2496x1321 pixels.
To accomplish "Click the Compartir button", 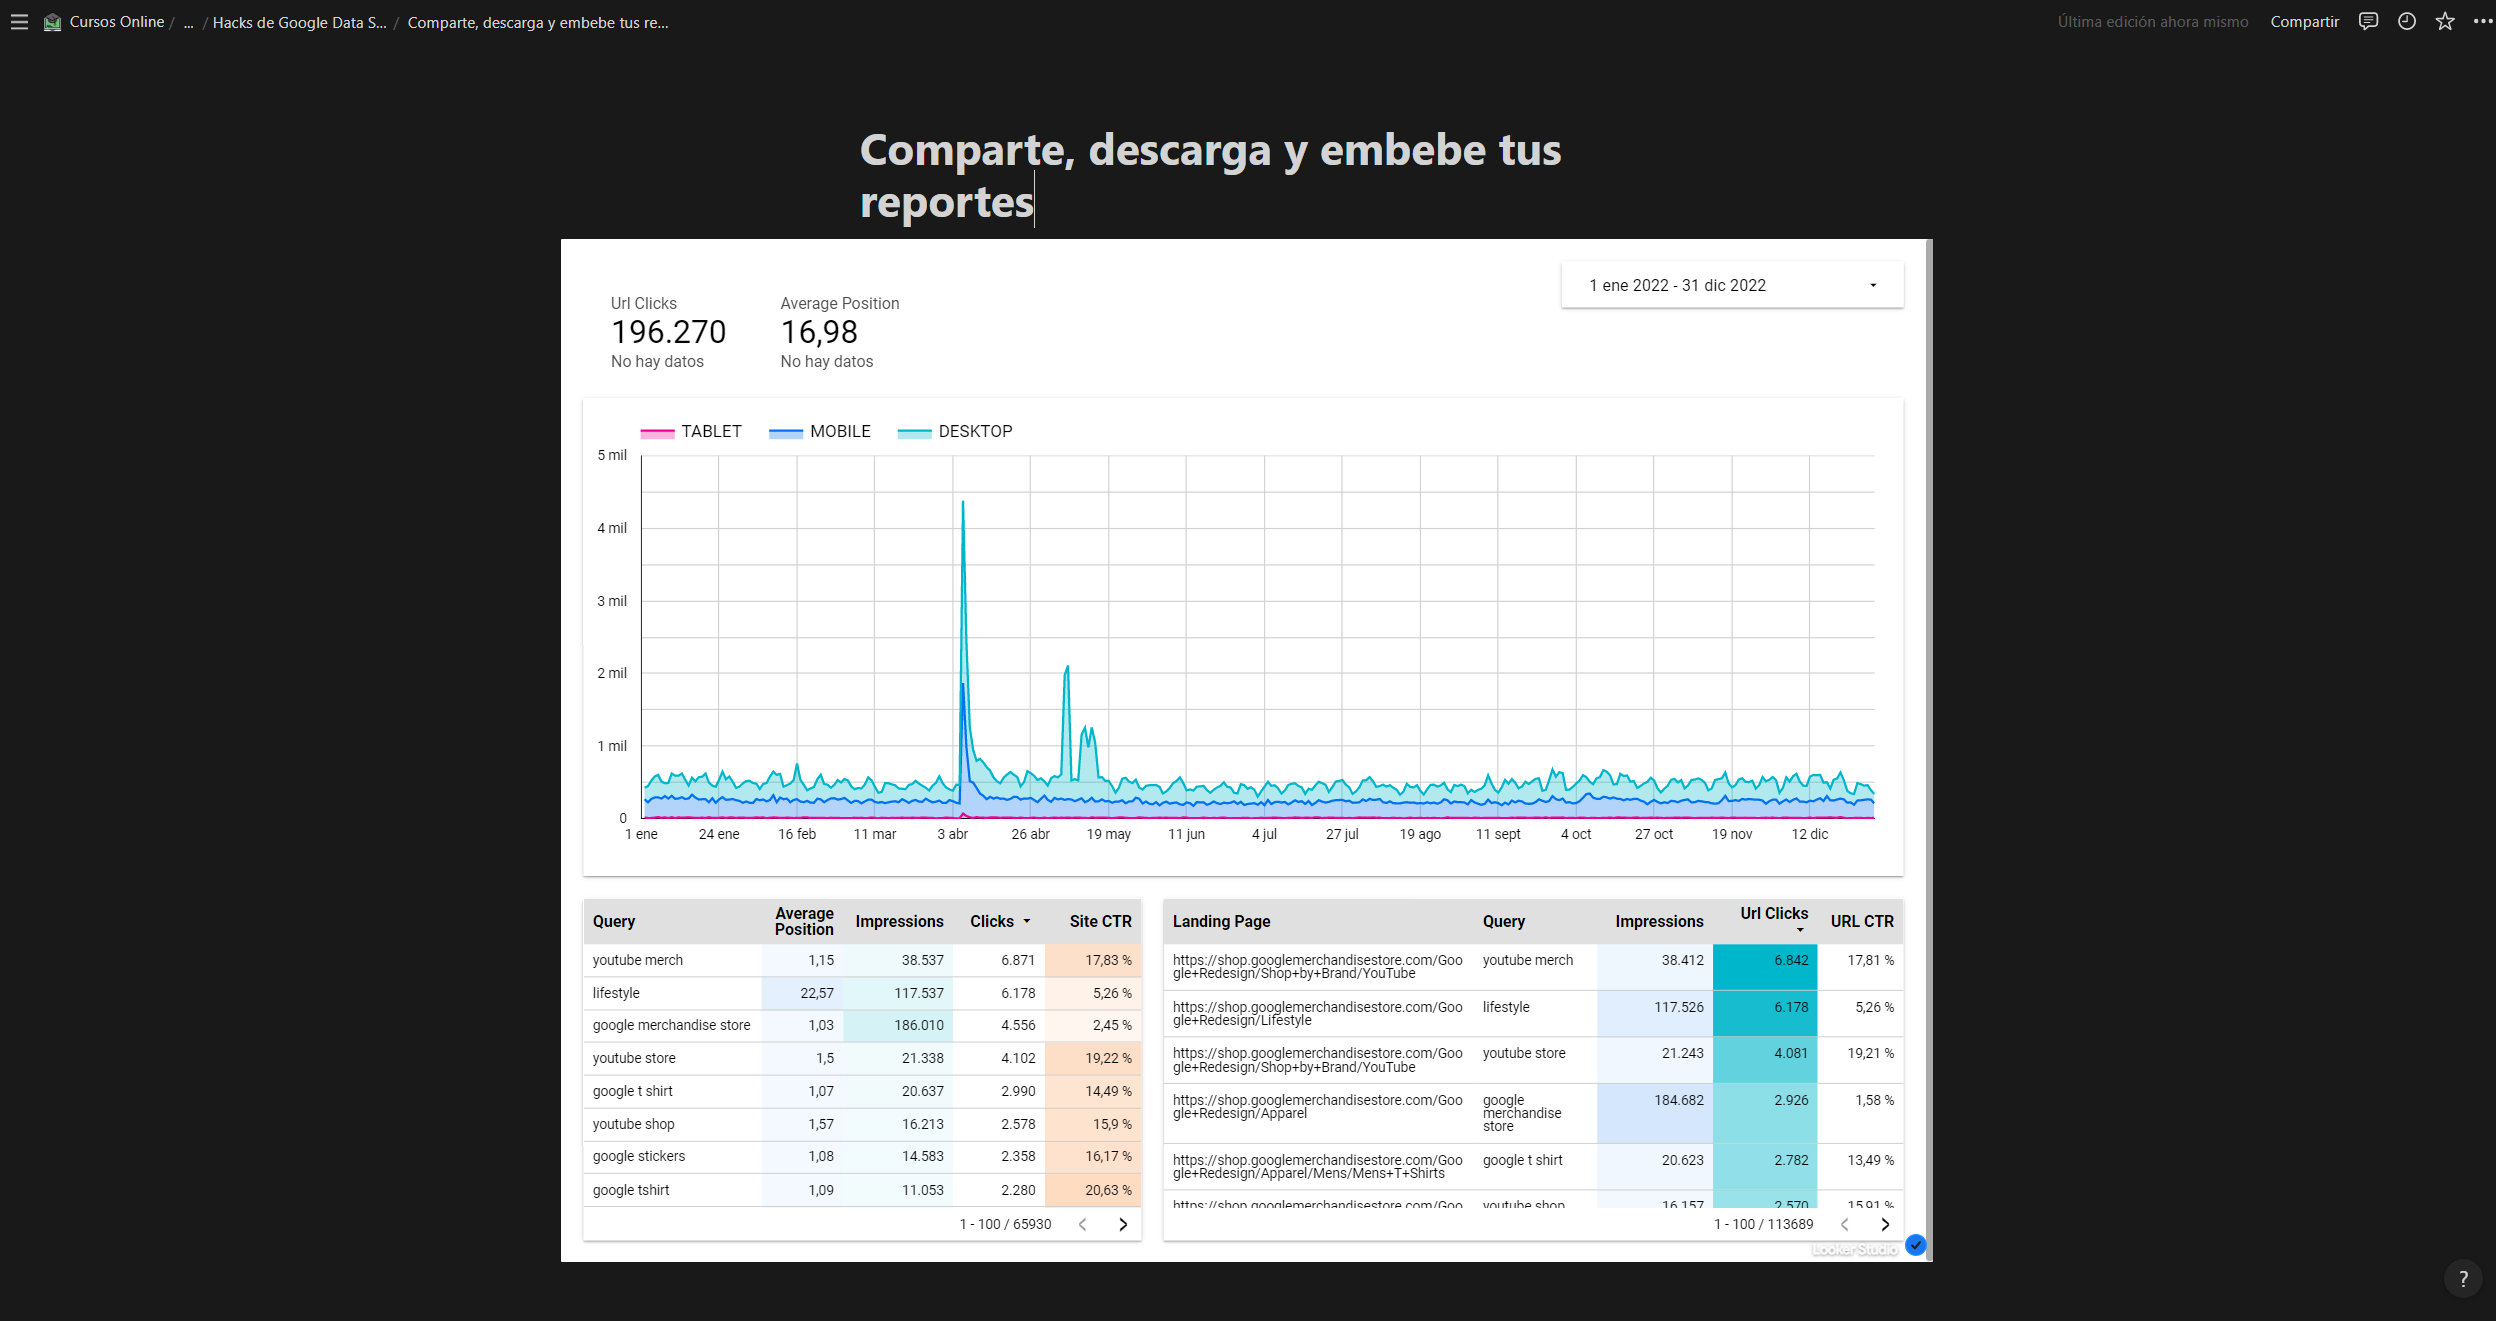I will [2304, 22].
